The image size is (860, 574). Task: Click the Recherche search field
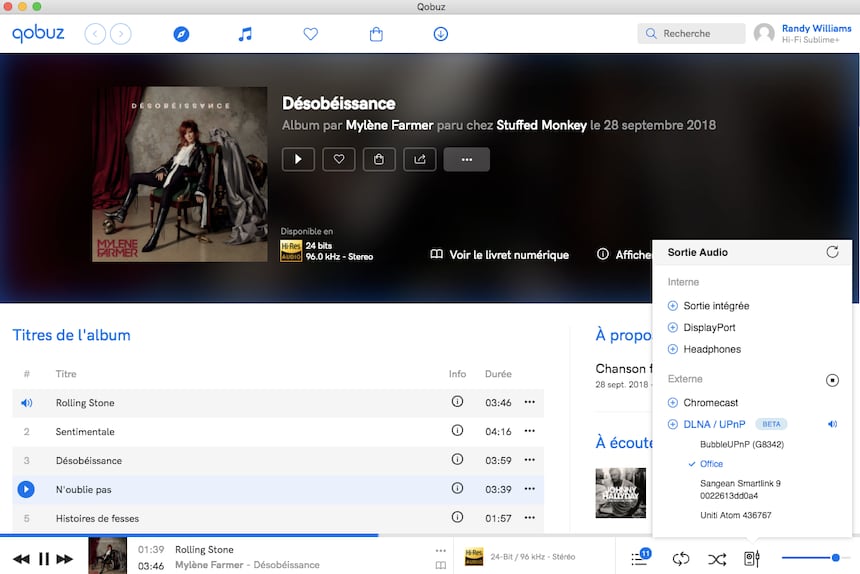[x=691, y=33]
